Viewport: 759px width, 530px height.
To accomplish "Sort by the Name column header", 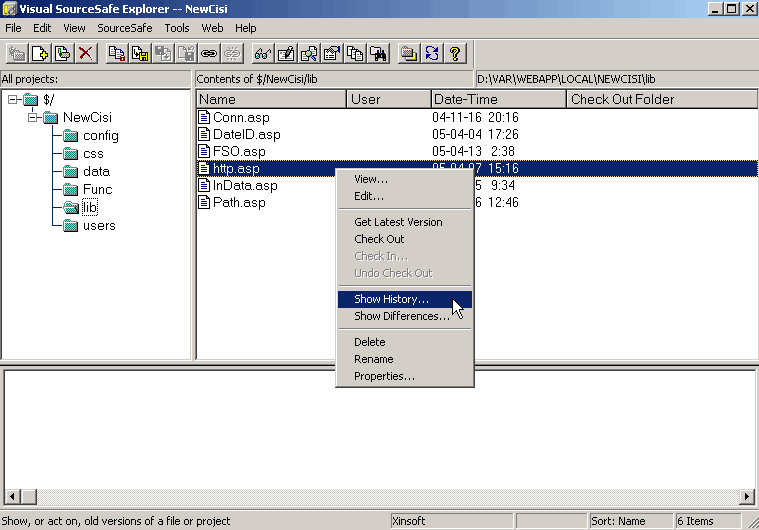I will tap(272, 99).
